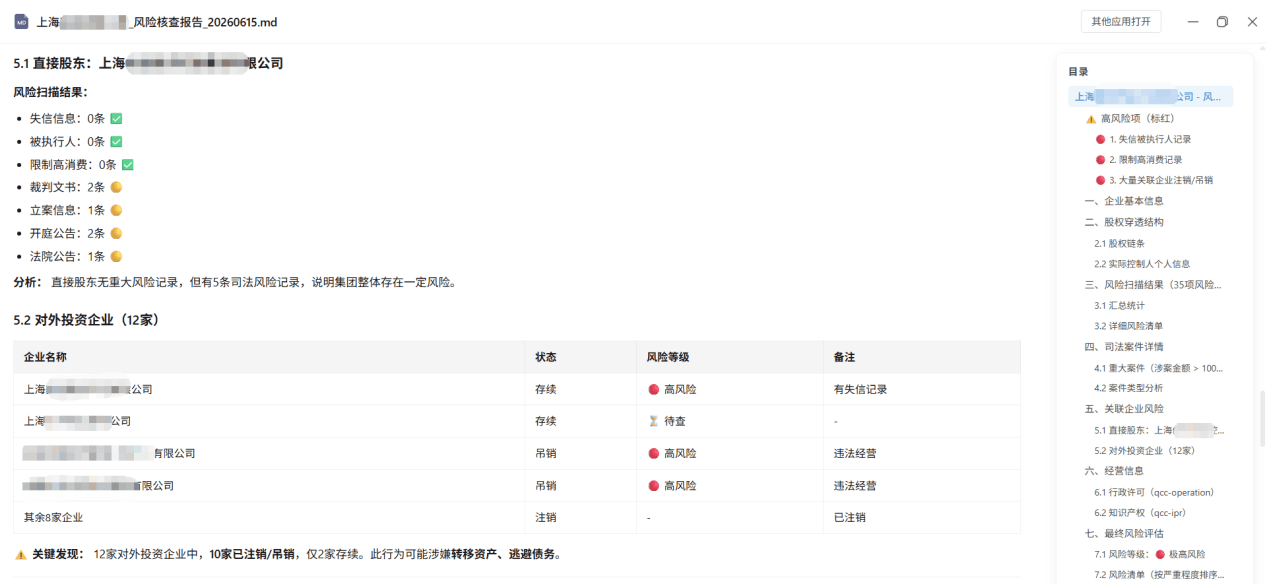Select 4.2 案件类型分析 in the outline
Viewport: 1267px width, 584px height.
click(x=1128, y=388)
